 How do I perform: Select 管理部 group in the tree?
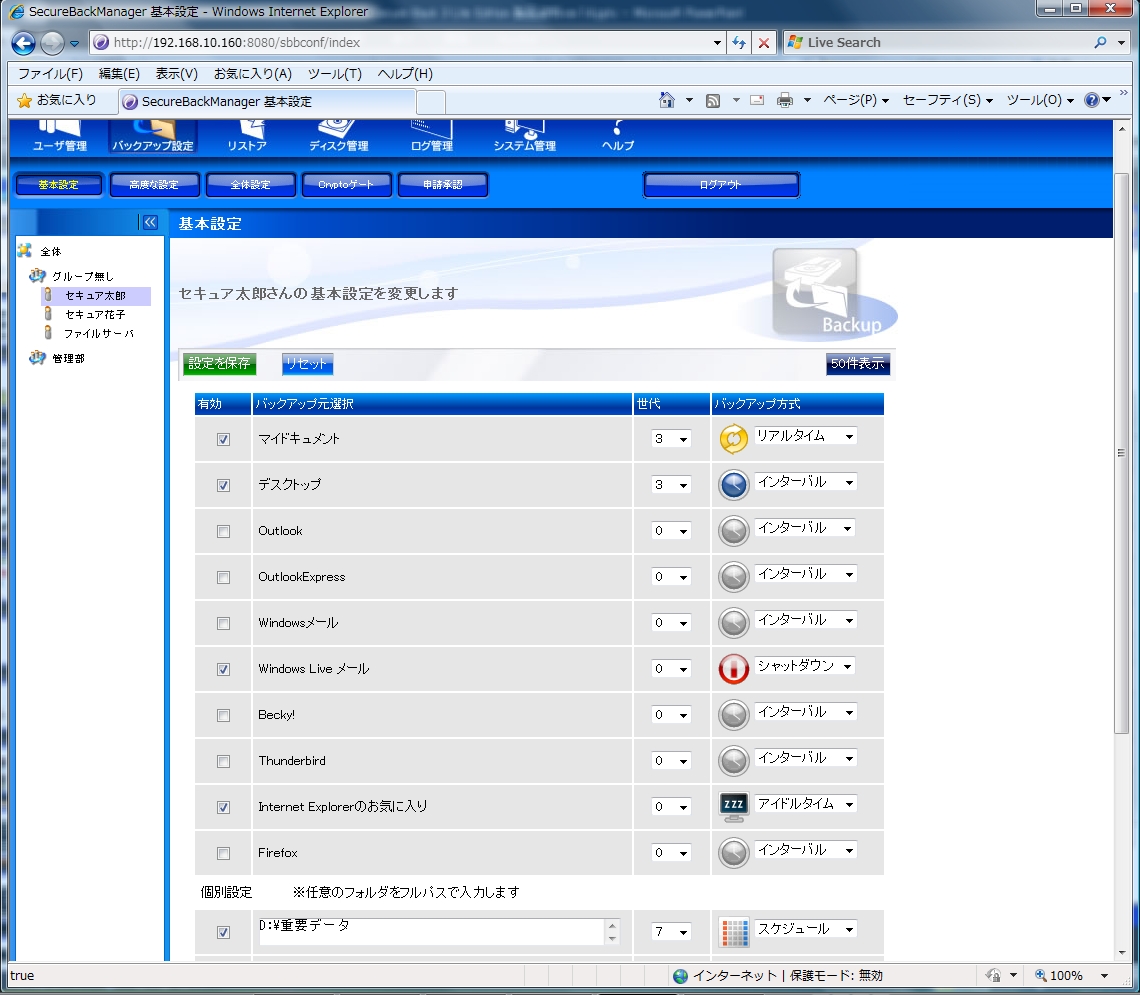tap(68, 358)
